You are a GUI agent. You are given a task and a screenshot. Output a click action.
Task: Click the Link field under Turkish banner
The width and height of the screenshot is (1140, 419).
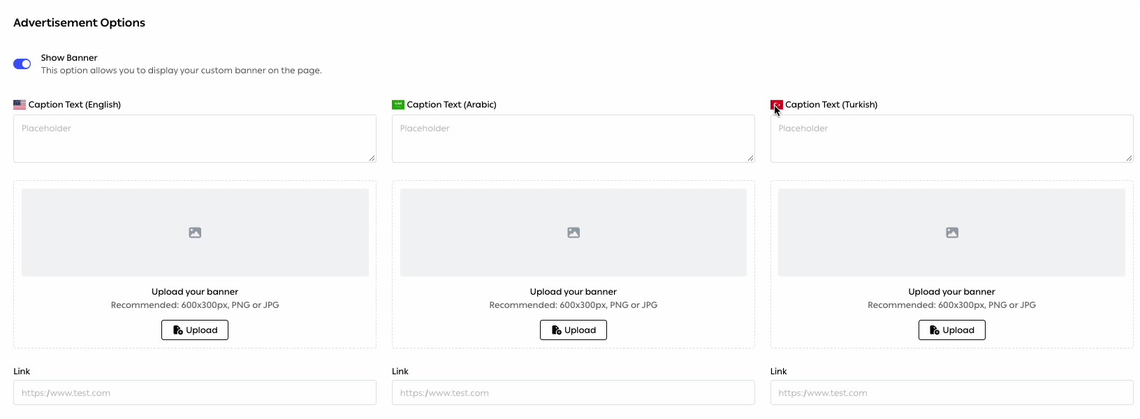(x=952, y=393)
